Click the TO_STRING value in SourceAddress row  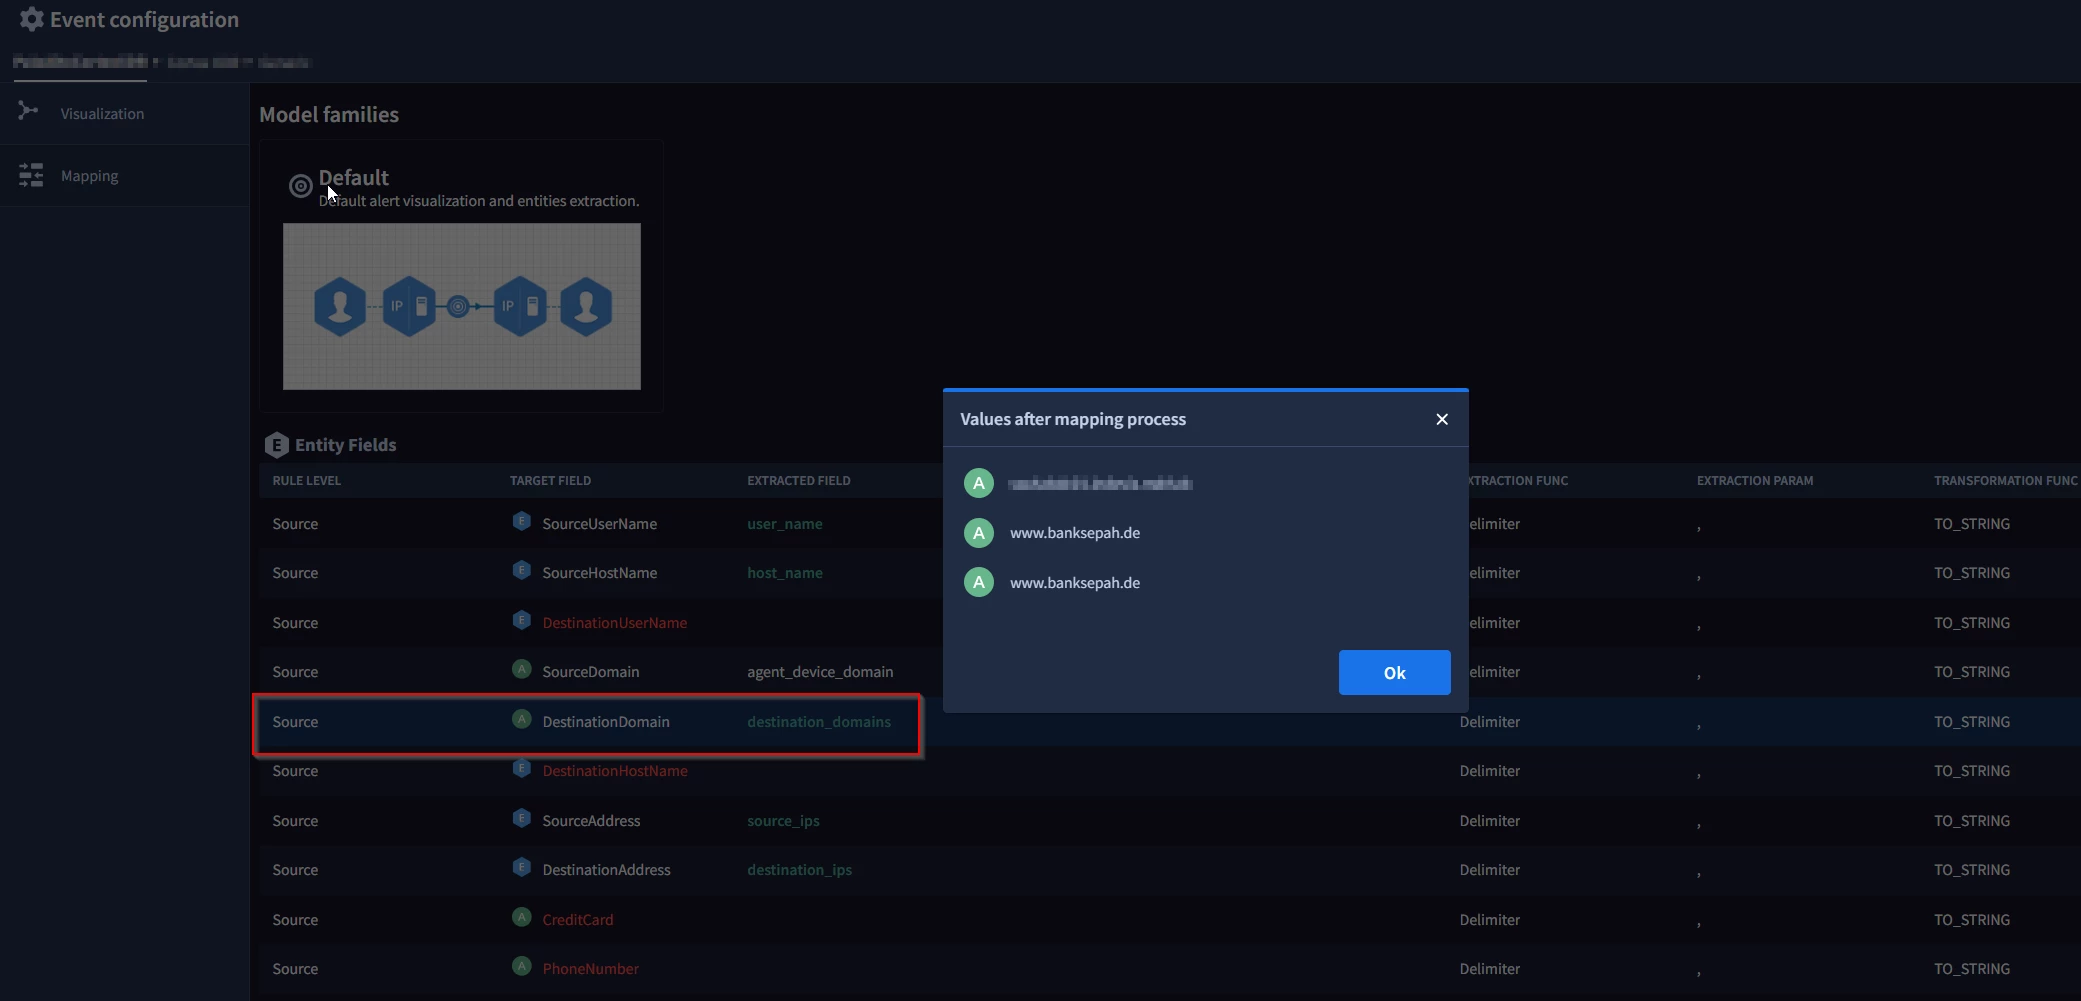1972,821
